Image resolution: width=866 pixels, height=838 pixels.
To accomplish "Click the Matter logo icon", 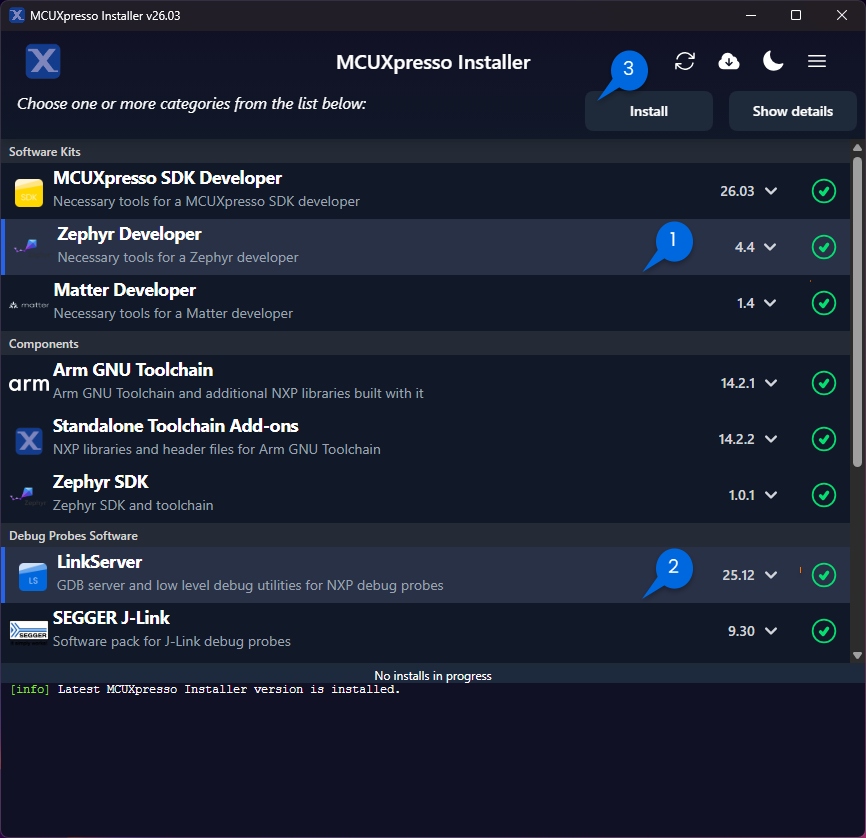I will 29,305.
